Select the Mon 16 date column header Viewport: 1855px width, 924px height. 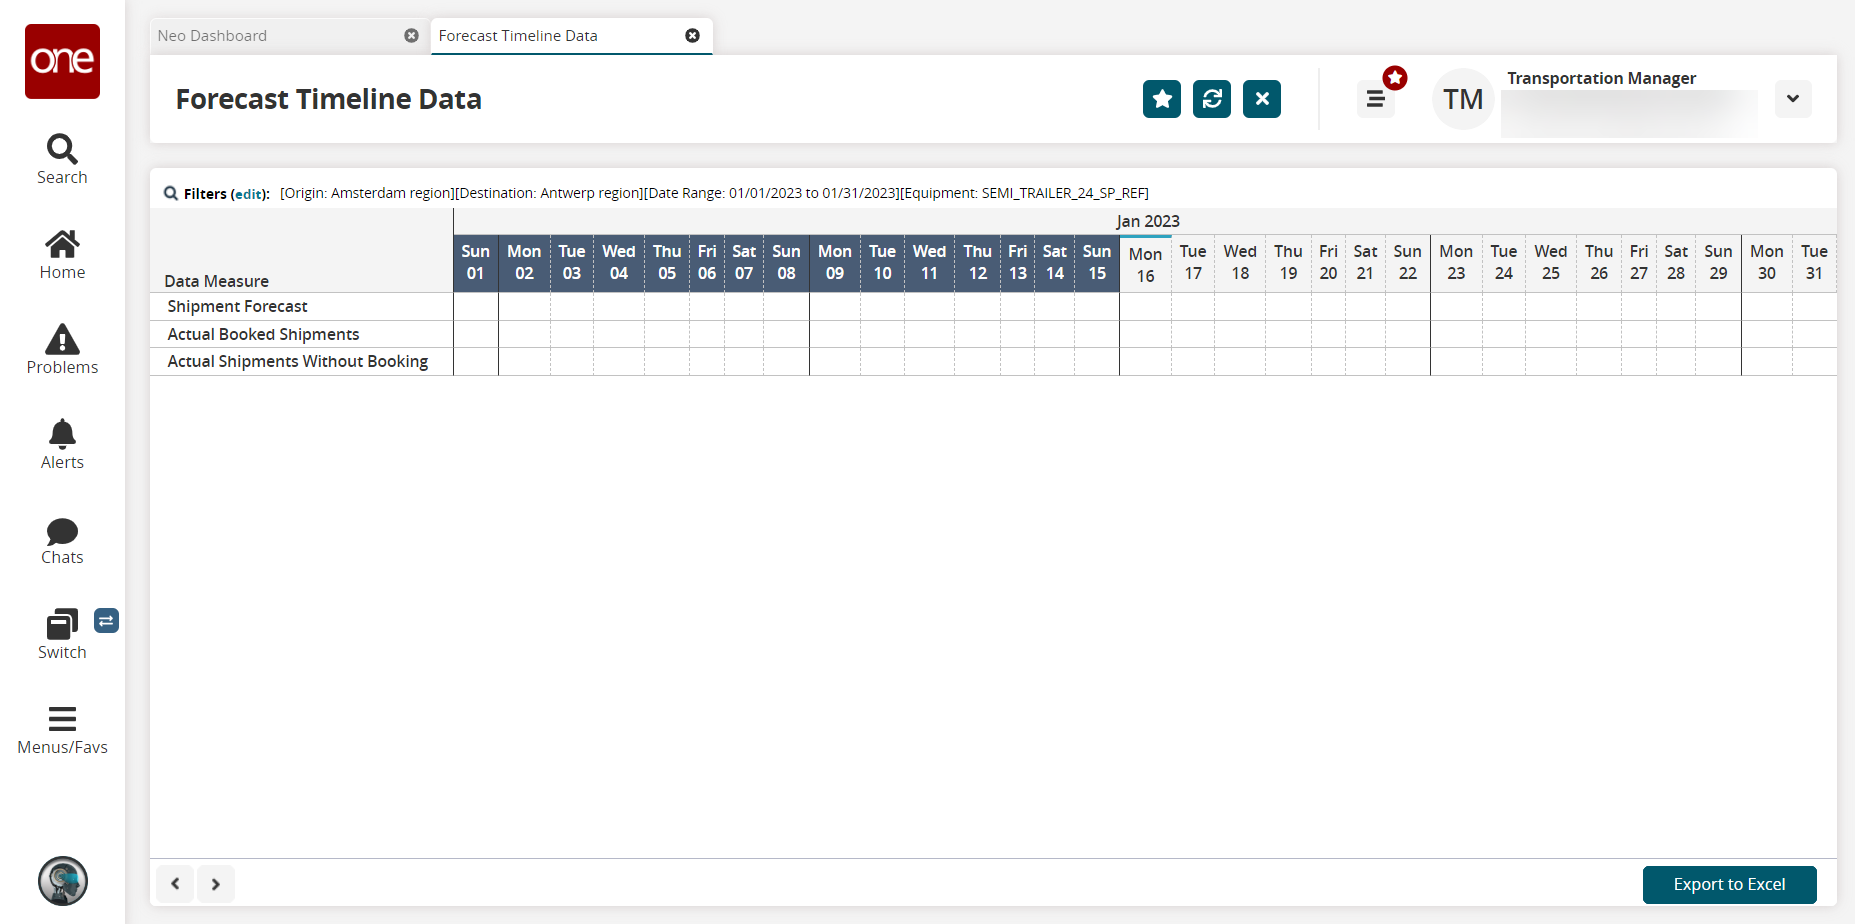coord(1145,265)
